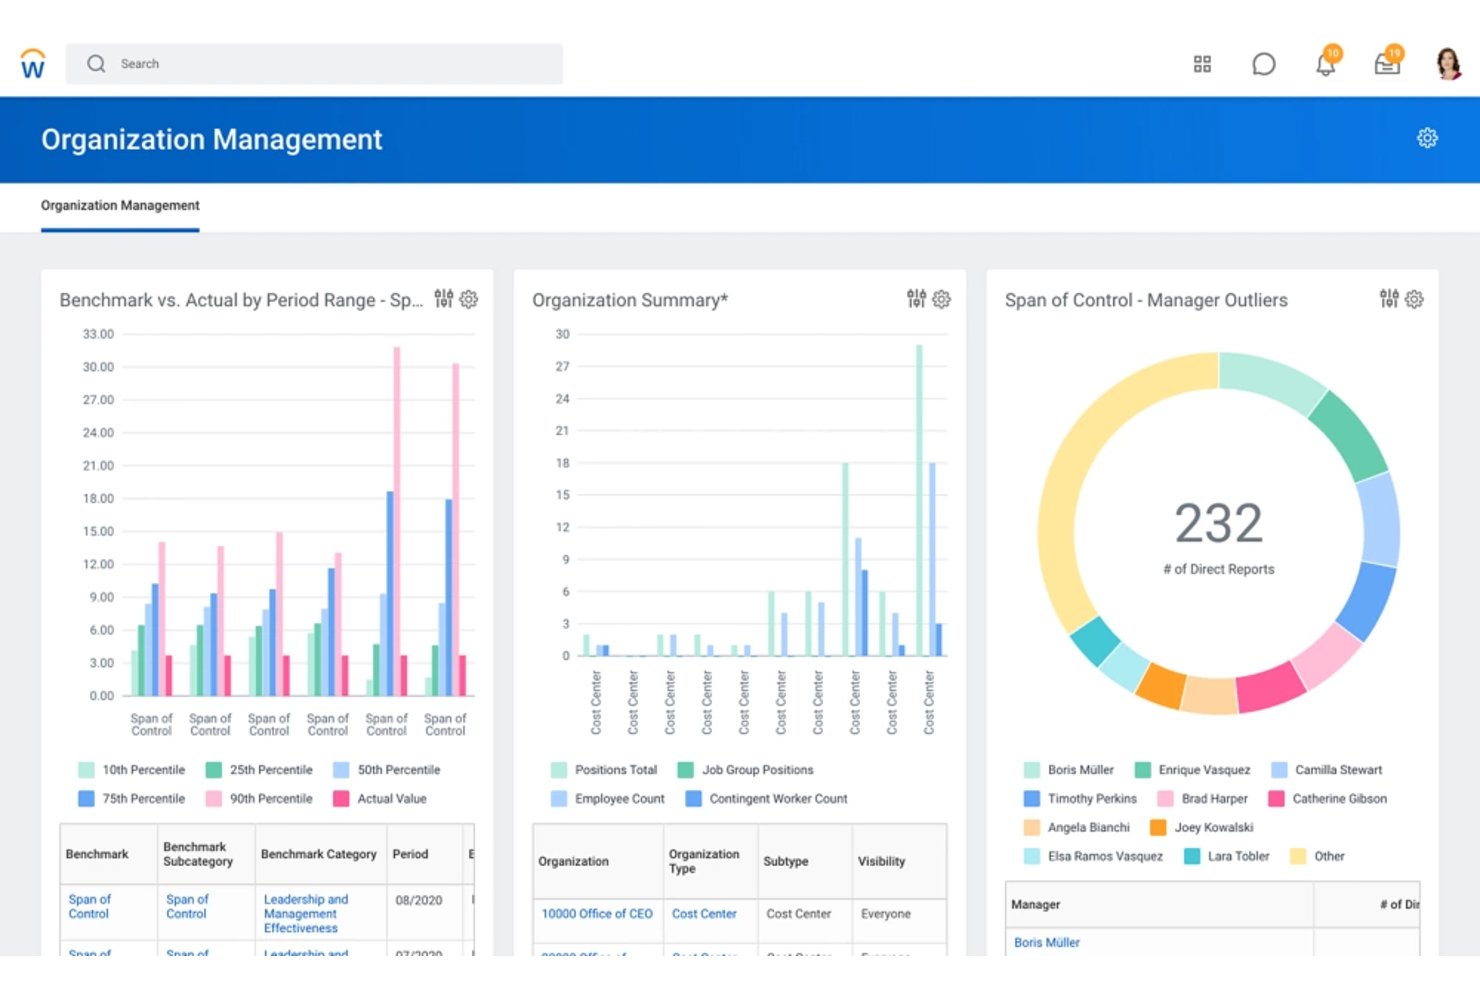This screenshot has height=987, width=1480.
Task: Click the Boris Müller legend swatch
Action: coord(1032,770)
